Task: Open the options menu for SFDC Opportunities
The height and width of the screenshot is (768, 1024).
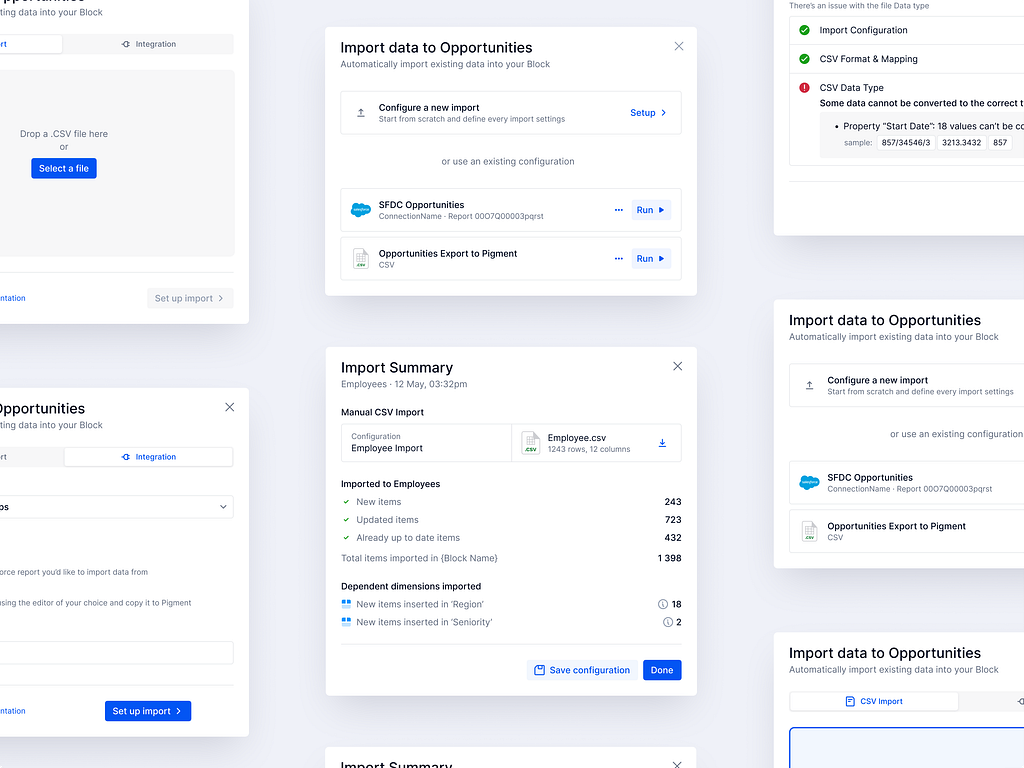Action: tap(618, 210)
